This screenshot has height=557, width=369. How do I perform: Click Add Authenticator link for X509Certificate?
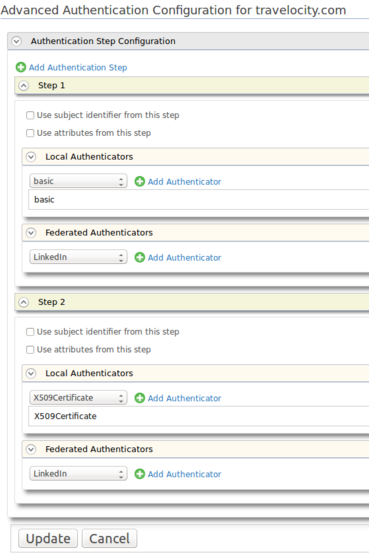pyautogui.click(x=184, y=399)
